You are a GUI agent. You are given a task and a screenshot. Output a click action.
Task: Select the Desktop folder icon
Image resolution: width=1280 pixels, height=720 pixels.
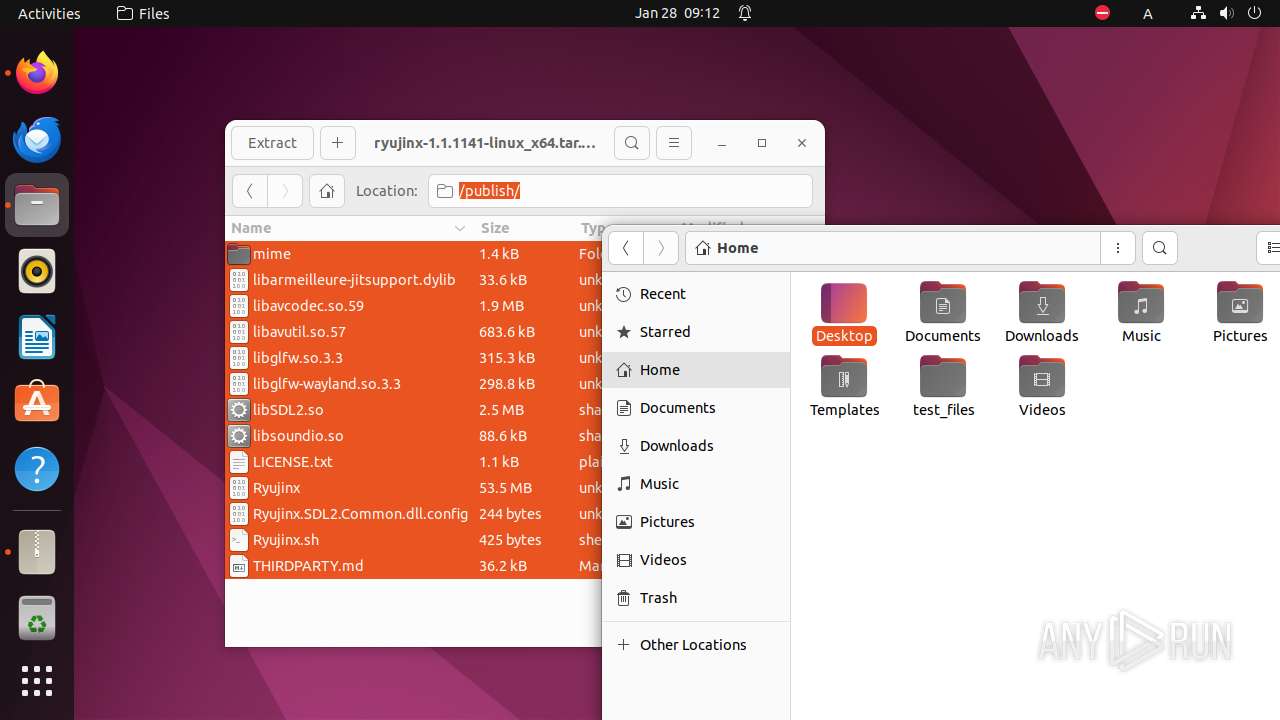[844, 313]
